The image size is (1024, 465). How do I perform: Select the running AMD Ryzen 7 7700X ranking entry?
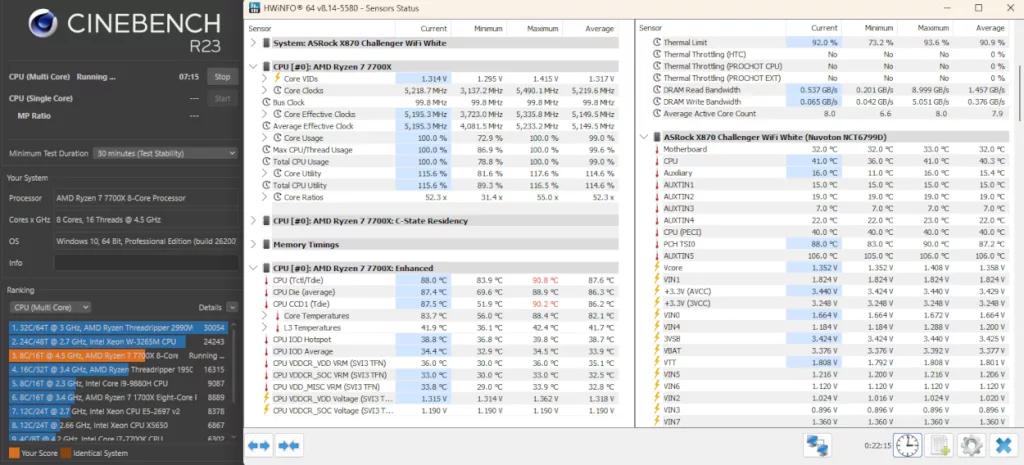(x=118, y=356)
